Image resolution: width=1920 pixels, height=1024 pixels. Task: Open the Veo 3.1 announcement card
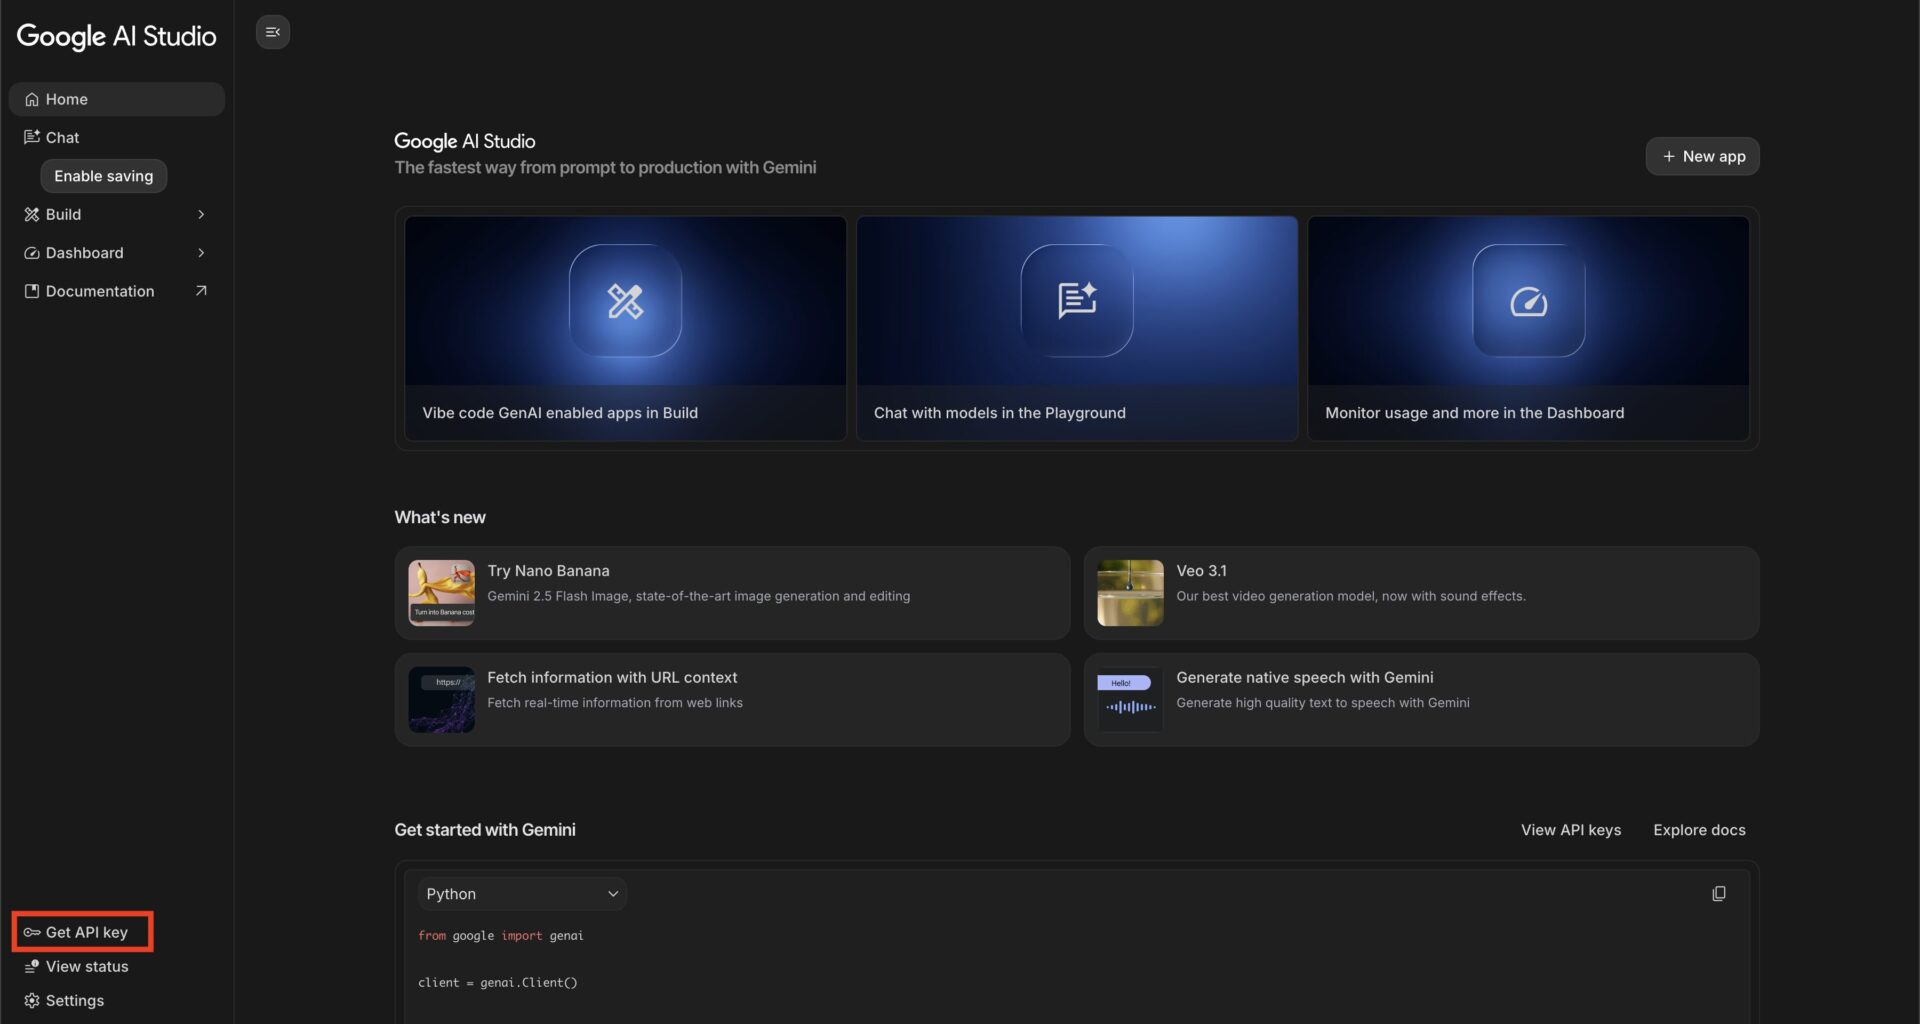(x=1419, y=592)
